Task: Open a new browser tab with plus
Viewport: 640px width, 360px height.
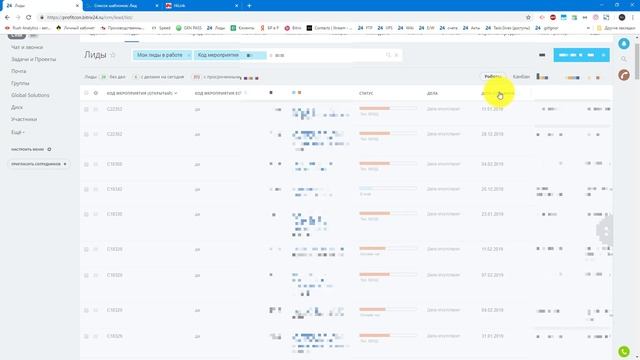Action: [x=249, y=6]
